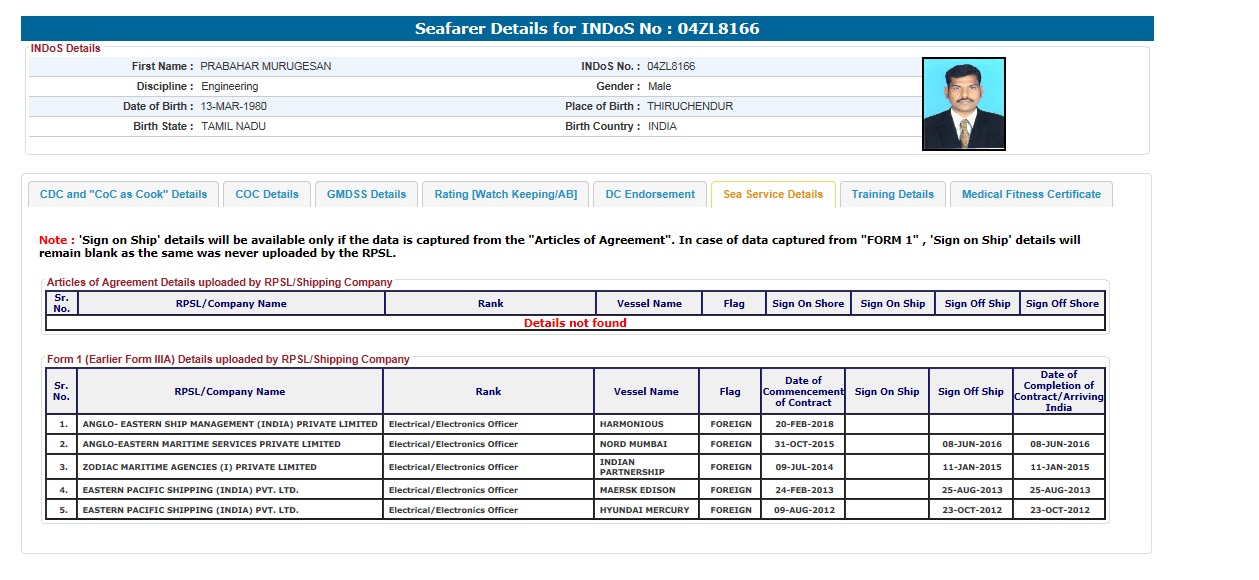View the Training Details tab
This screenshot has width=1259, height=580.
892,194
